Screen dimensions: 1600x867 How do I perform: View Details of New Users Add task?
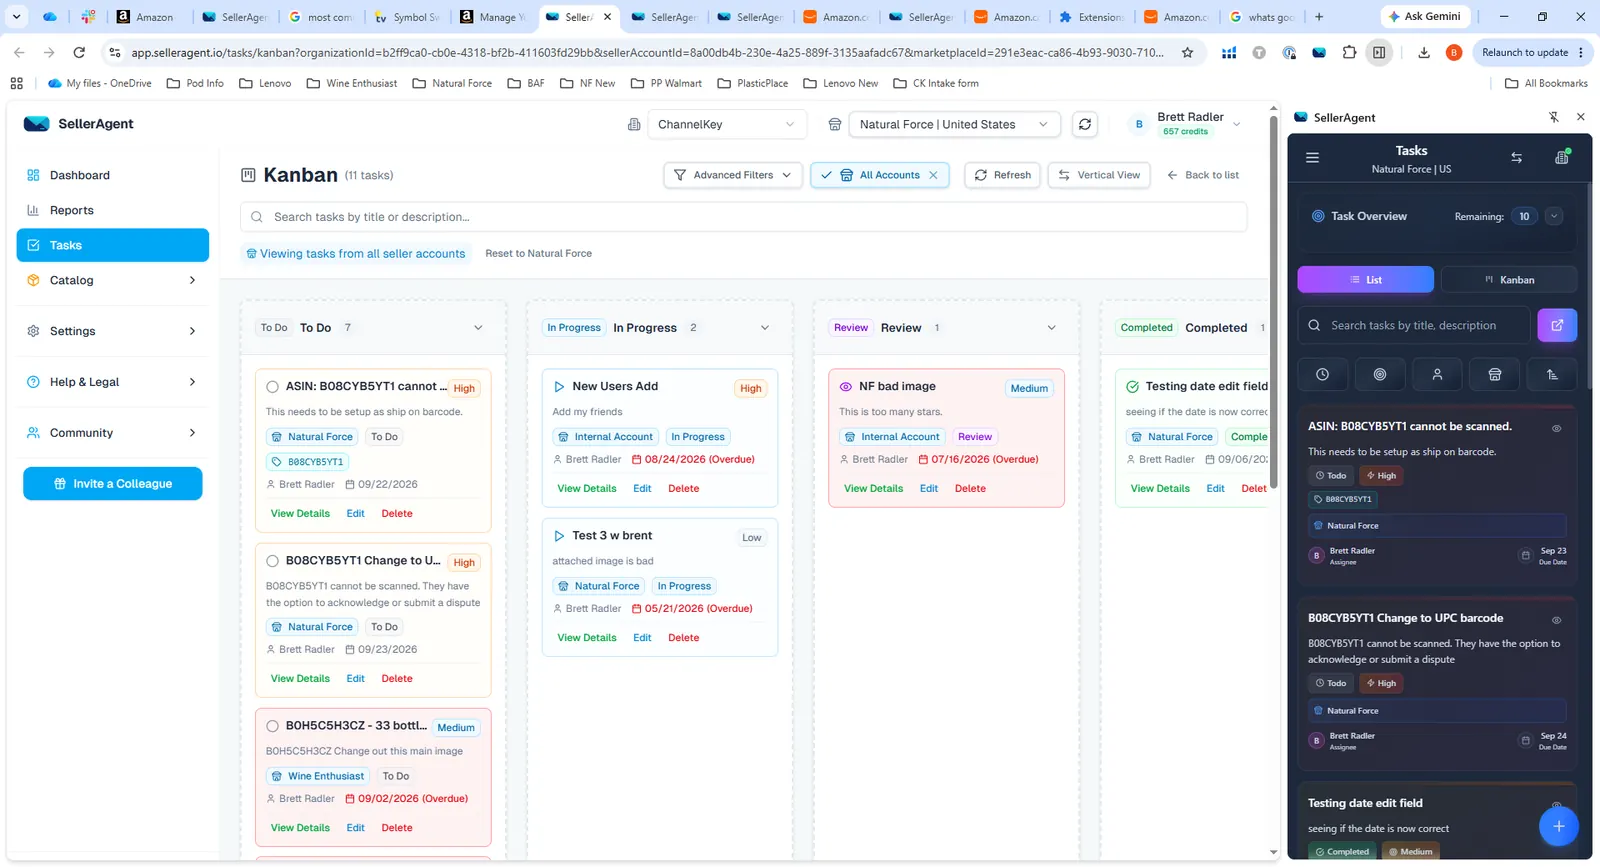(586, 489)
